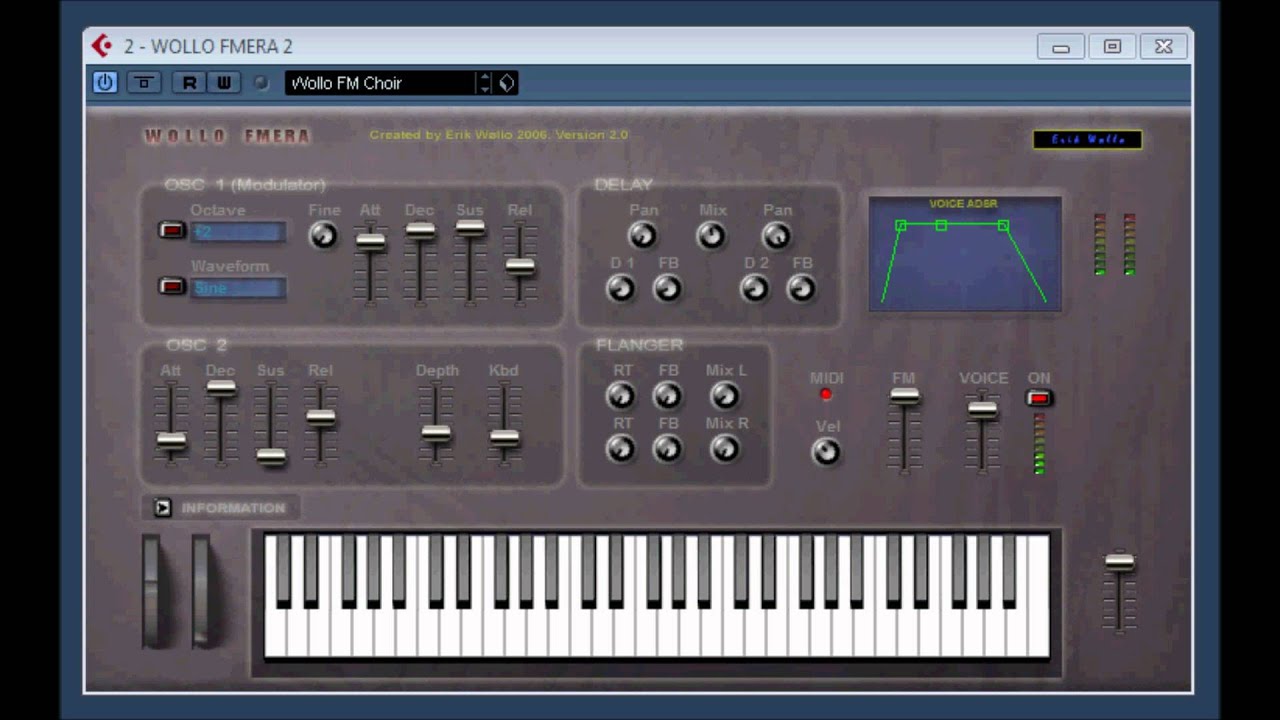This screenshot has height=720, width=1280.
Task: Click the Flanger Mix L knob
Action: pos(725,396)
